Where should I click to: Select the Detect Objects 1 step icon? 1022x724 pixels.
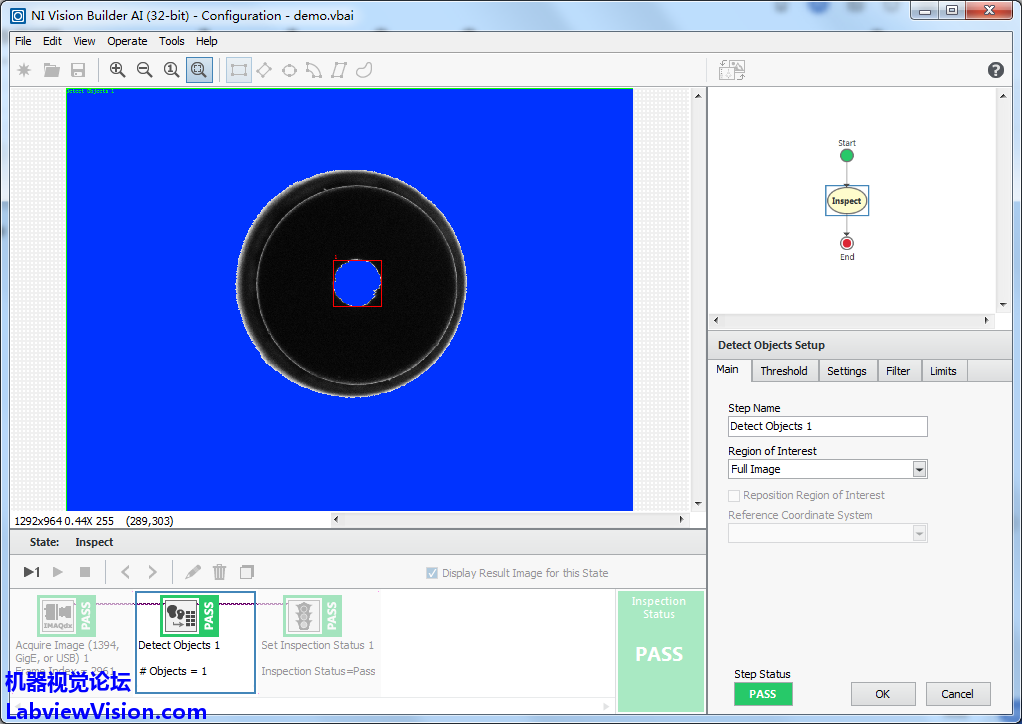190,615
